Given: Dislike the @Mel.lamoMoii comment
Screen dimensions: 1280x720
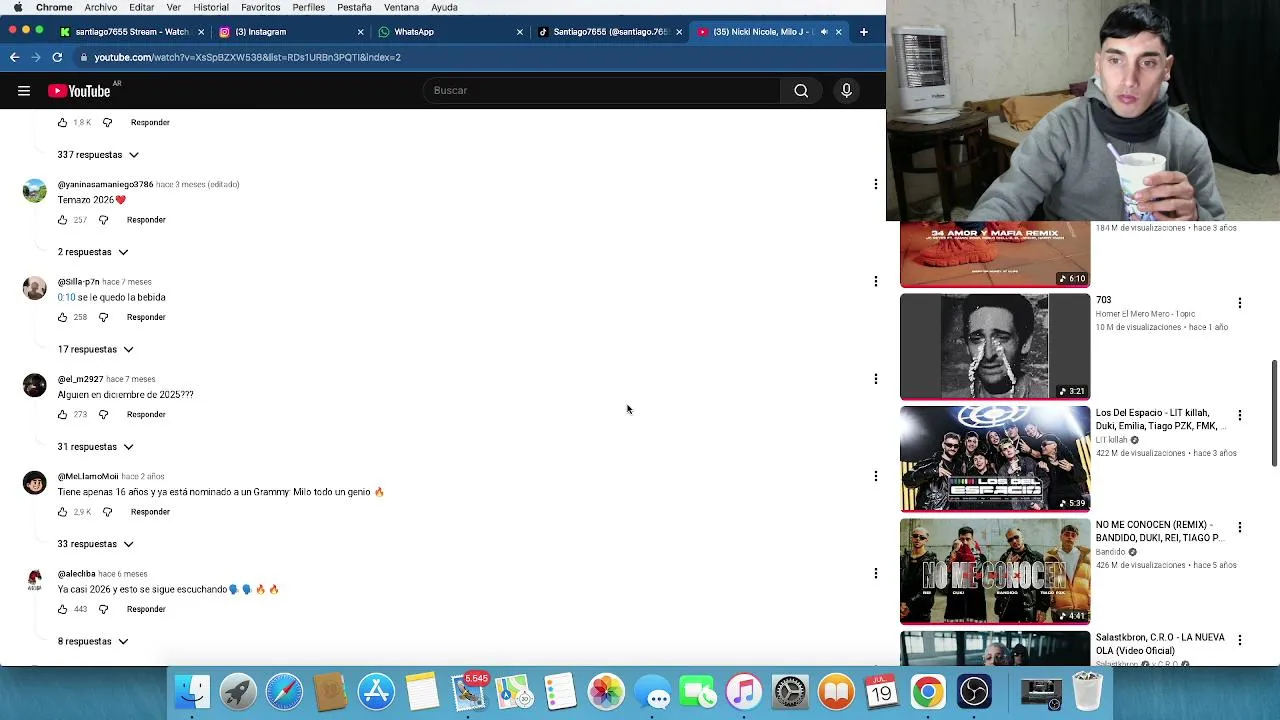Looking at the screenshot, I should [x=107, y=512].
